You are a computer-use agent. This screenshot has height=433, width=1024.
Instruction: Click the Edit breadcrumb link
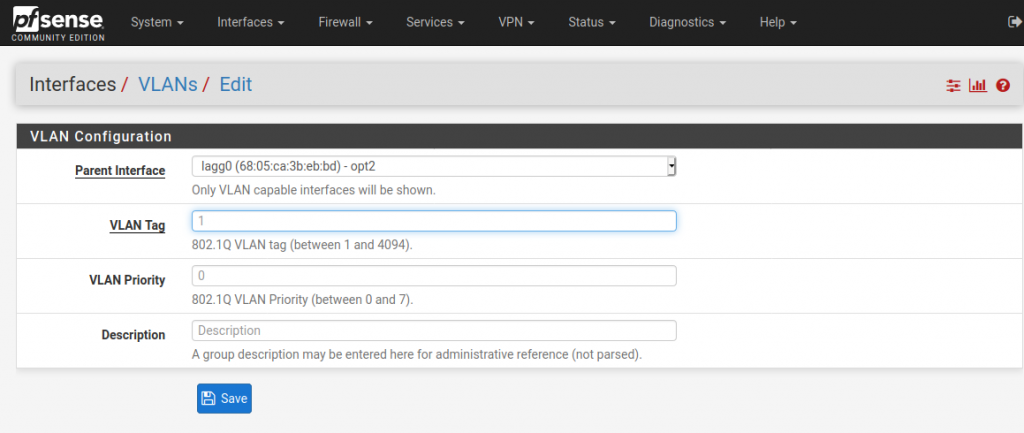click(235, 84)
